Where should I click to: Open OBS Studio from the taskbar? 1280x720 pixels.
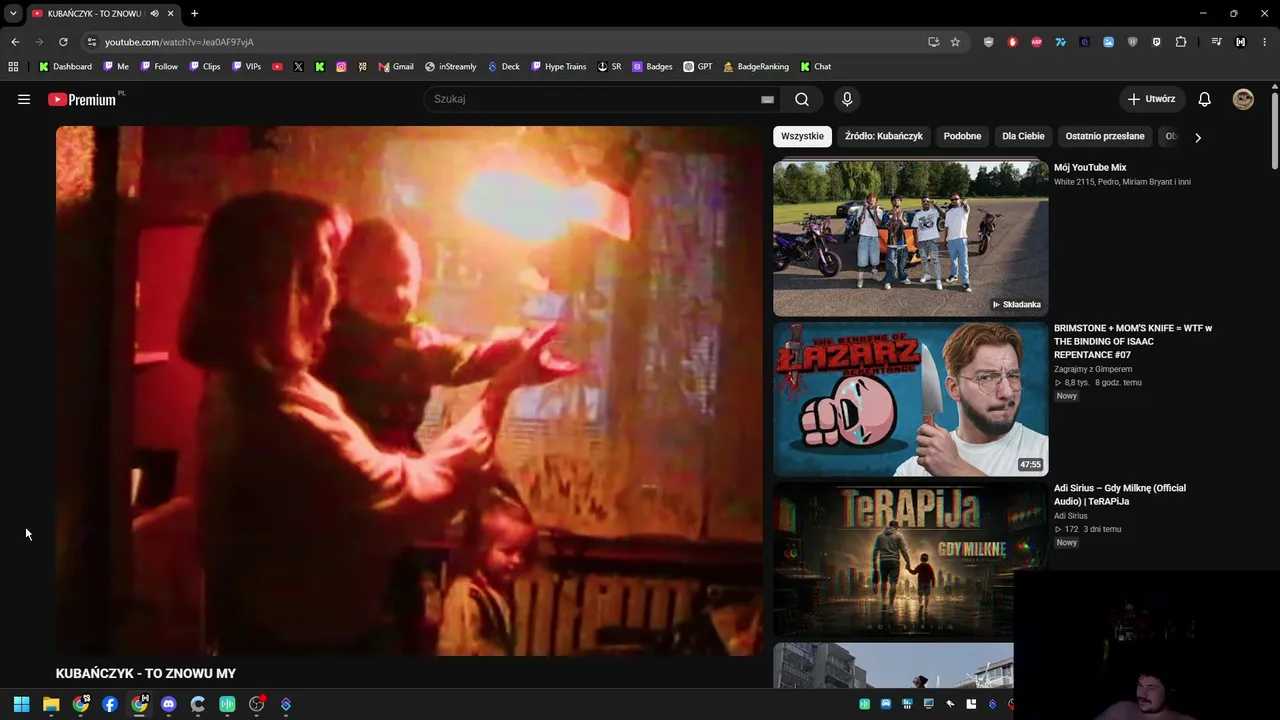(x=256, y=704)
